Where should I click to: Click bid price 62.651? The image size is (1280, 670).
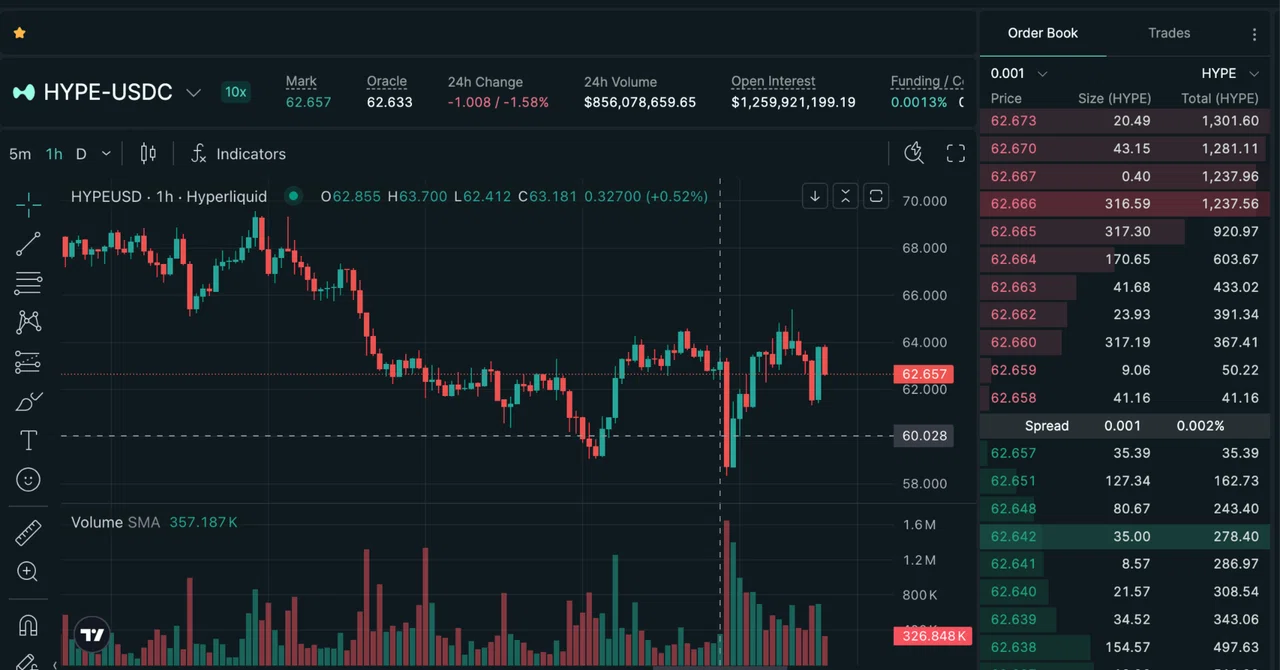(x=1013, y=480)
